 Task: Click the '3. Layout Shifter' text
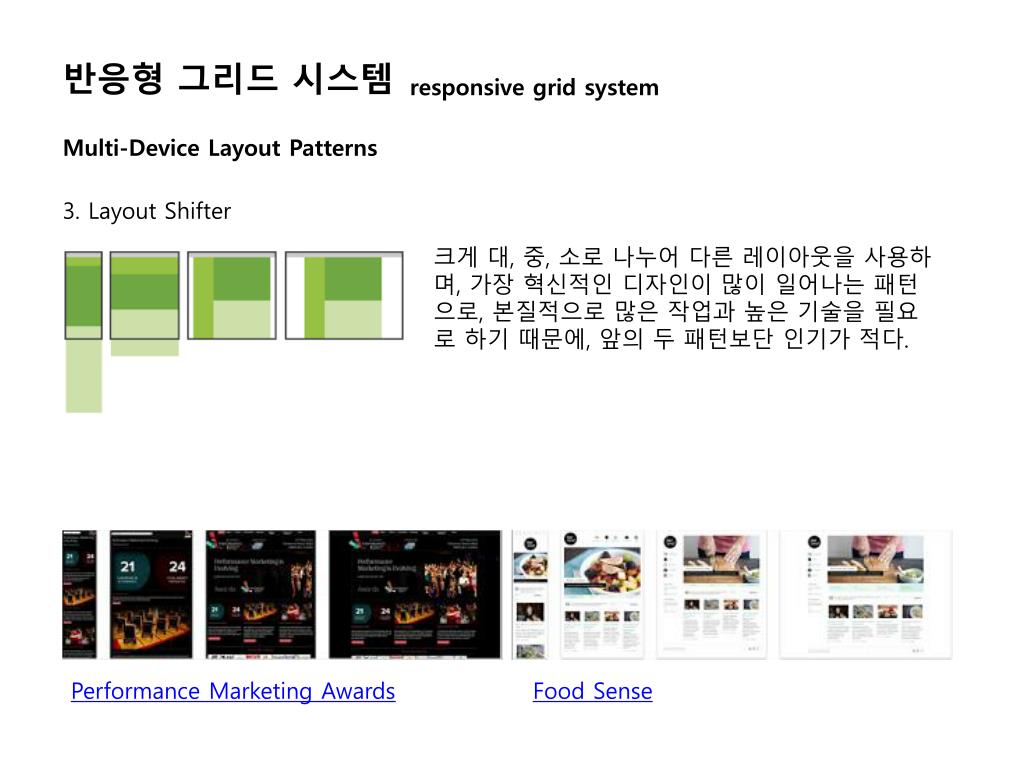147,211
